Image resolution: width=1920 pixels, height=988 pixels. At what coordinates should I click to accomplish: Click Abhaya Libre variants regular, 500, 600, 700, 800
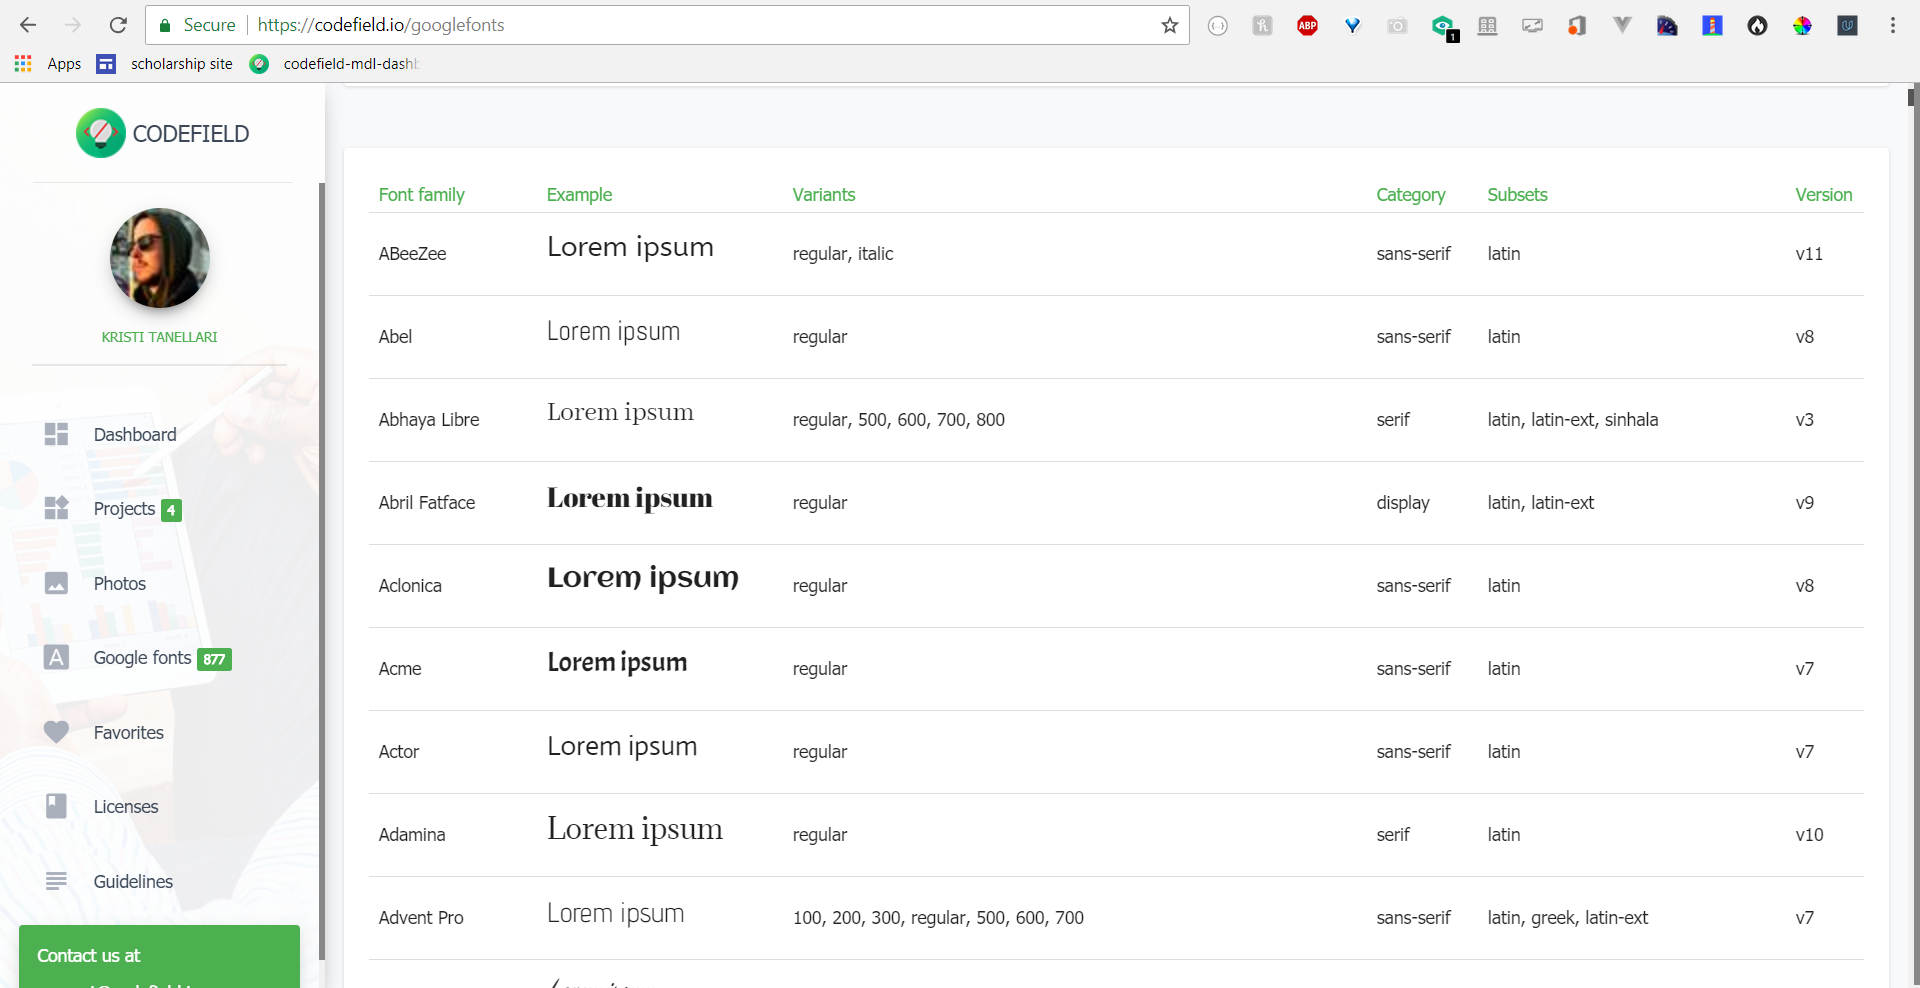point(898,420)
